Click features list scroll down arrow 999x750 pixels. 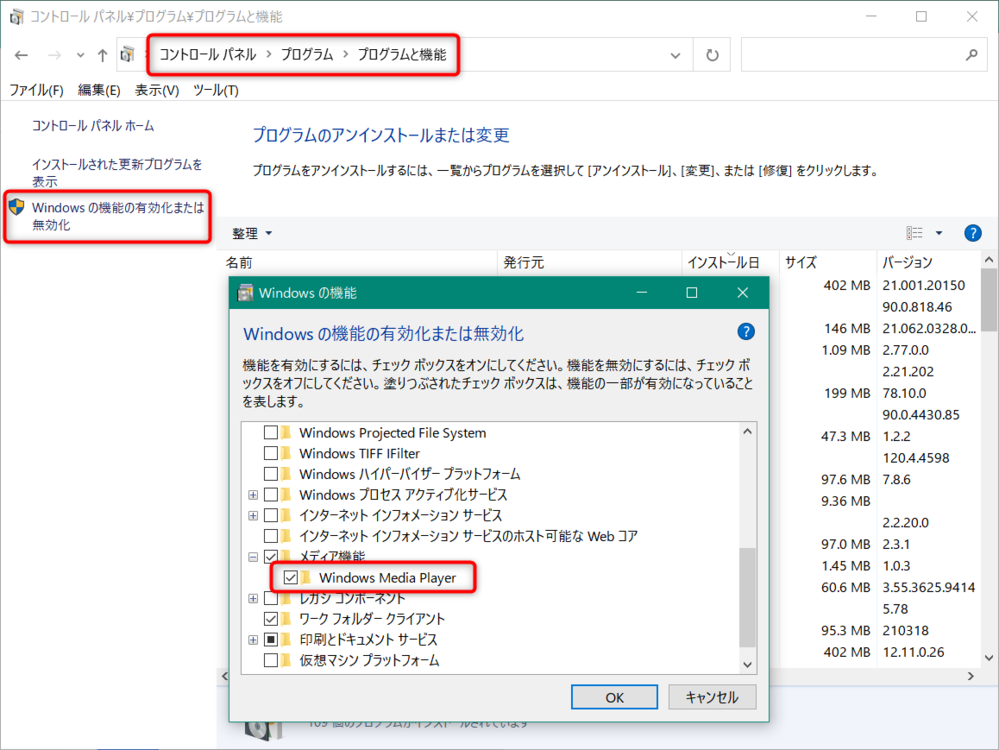click(747, 664)
